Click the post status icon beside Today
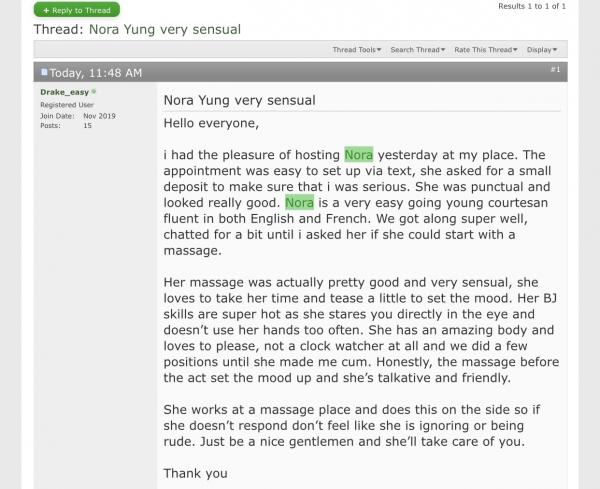The image size is (600, 489). [44, 72]
